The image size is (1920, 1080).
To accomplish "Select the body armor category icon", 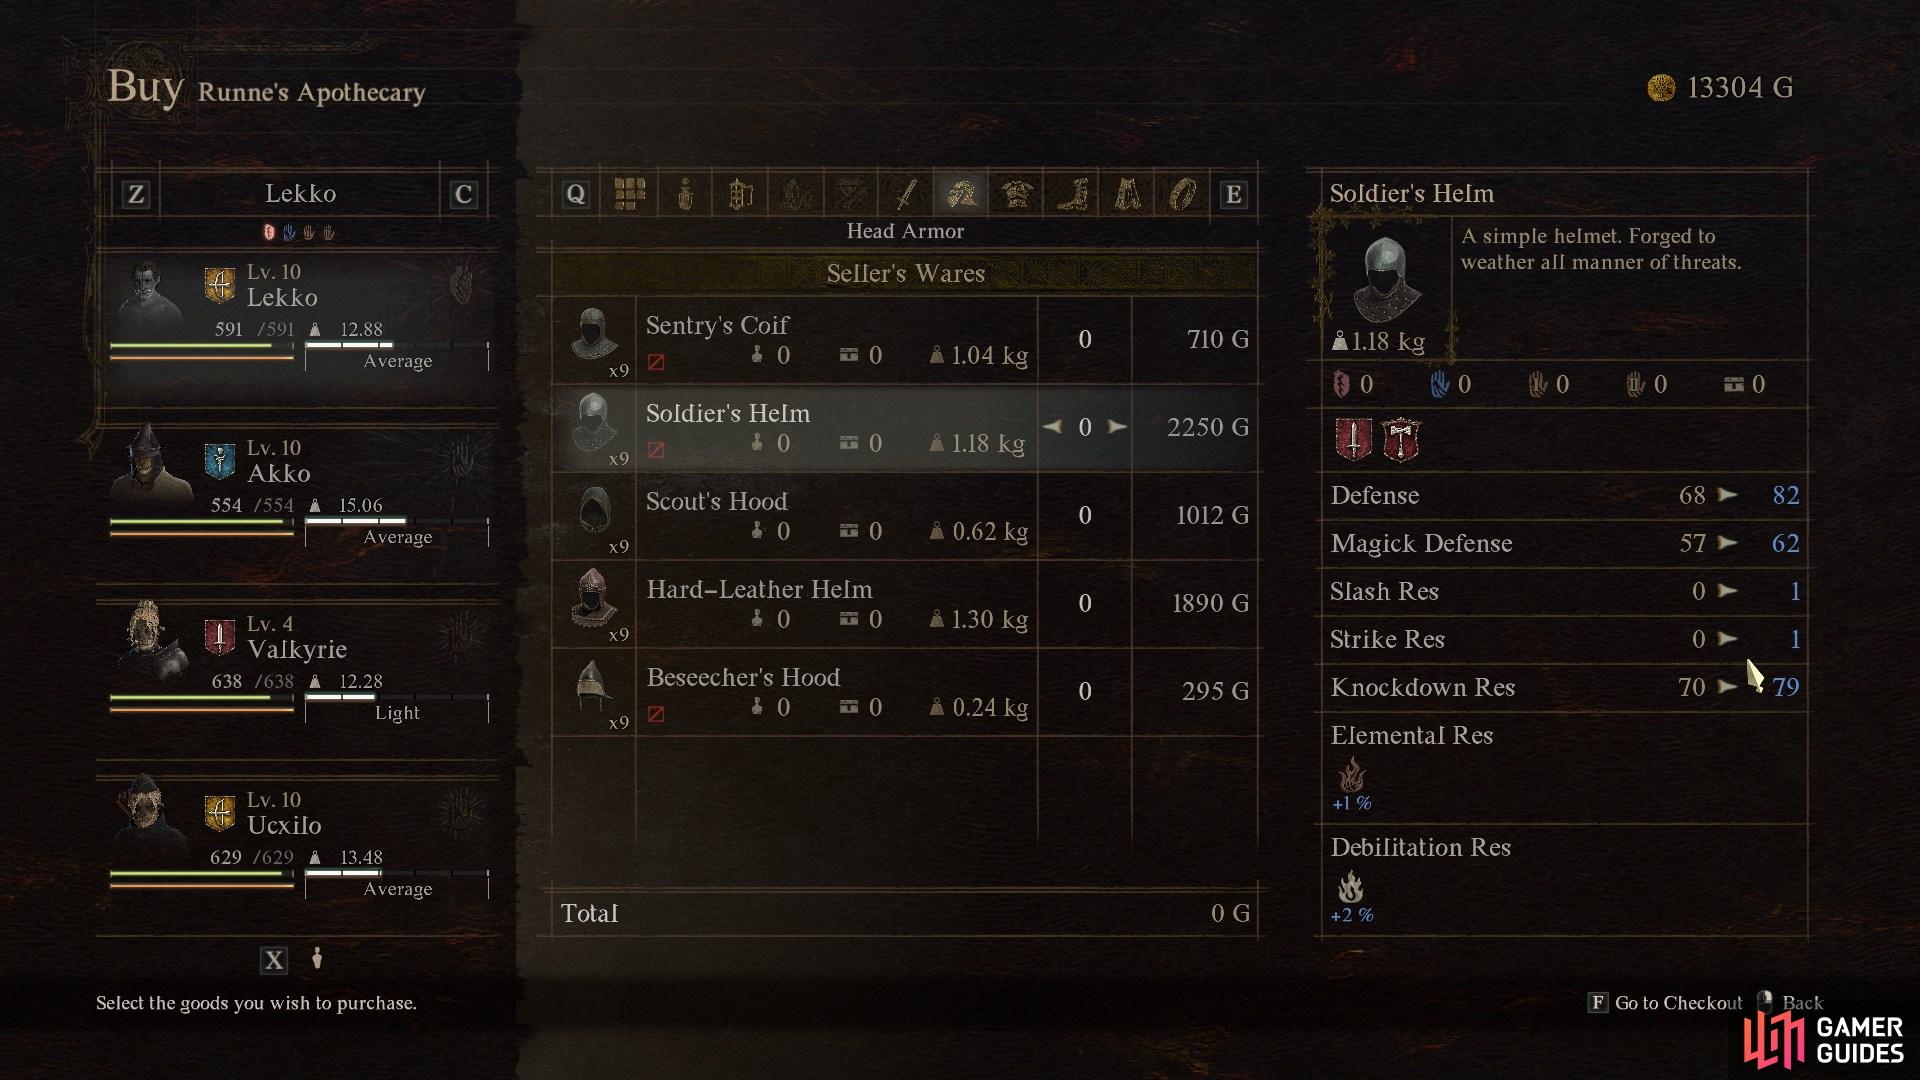I will coord(1017,194).
